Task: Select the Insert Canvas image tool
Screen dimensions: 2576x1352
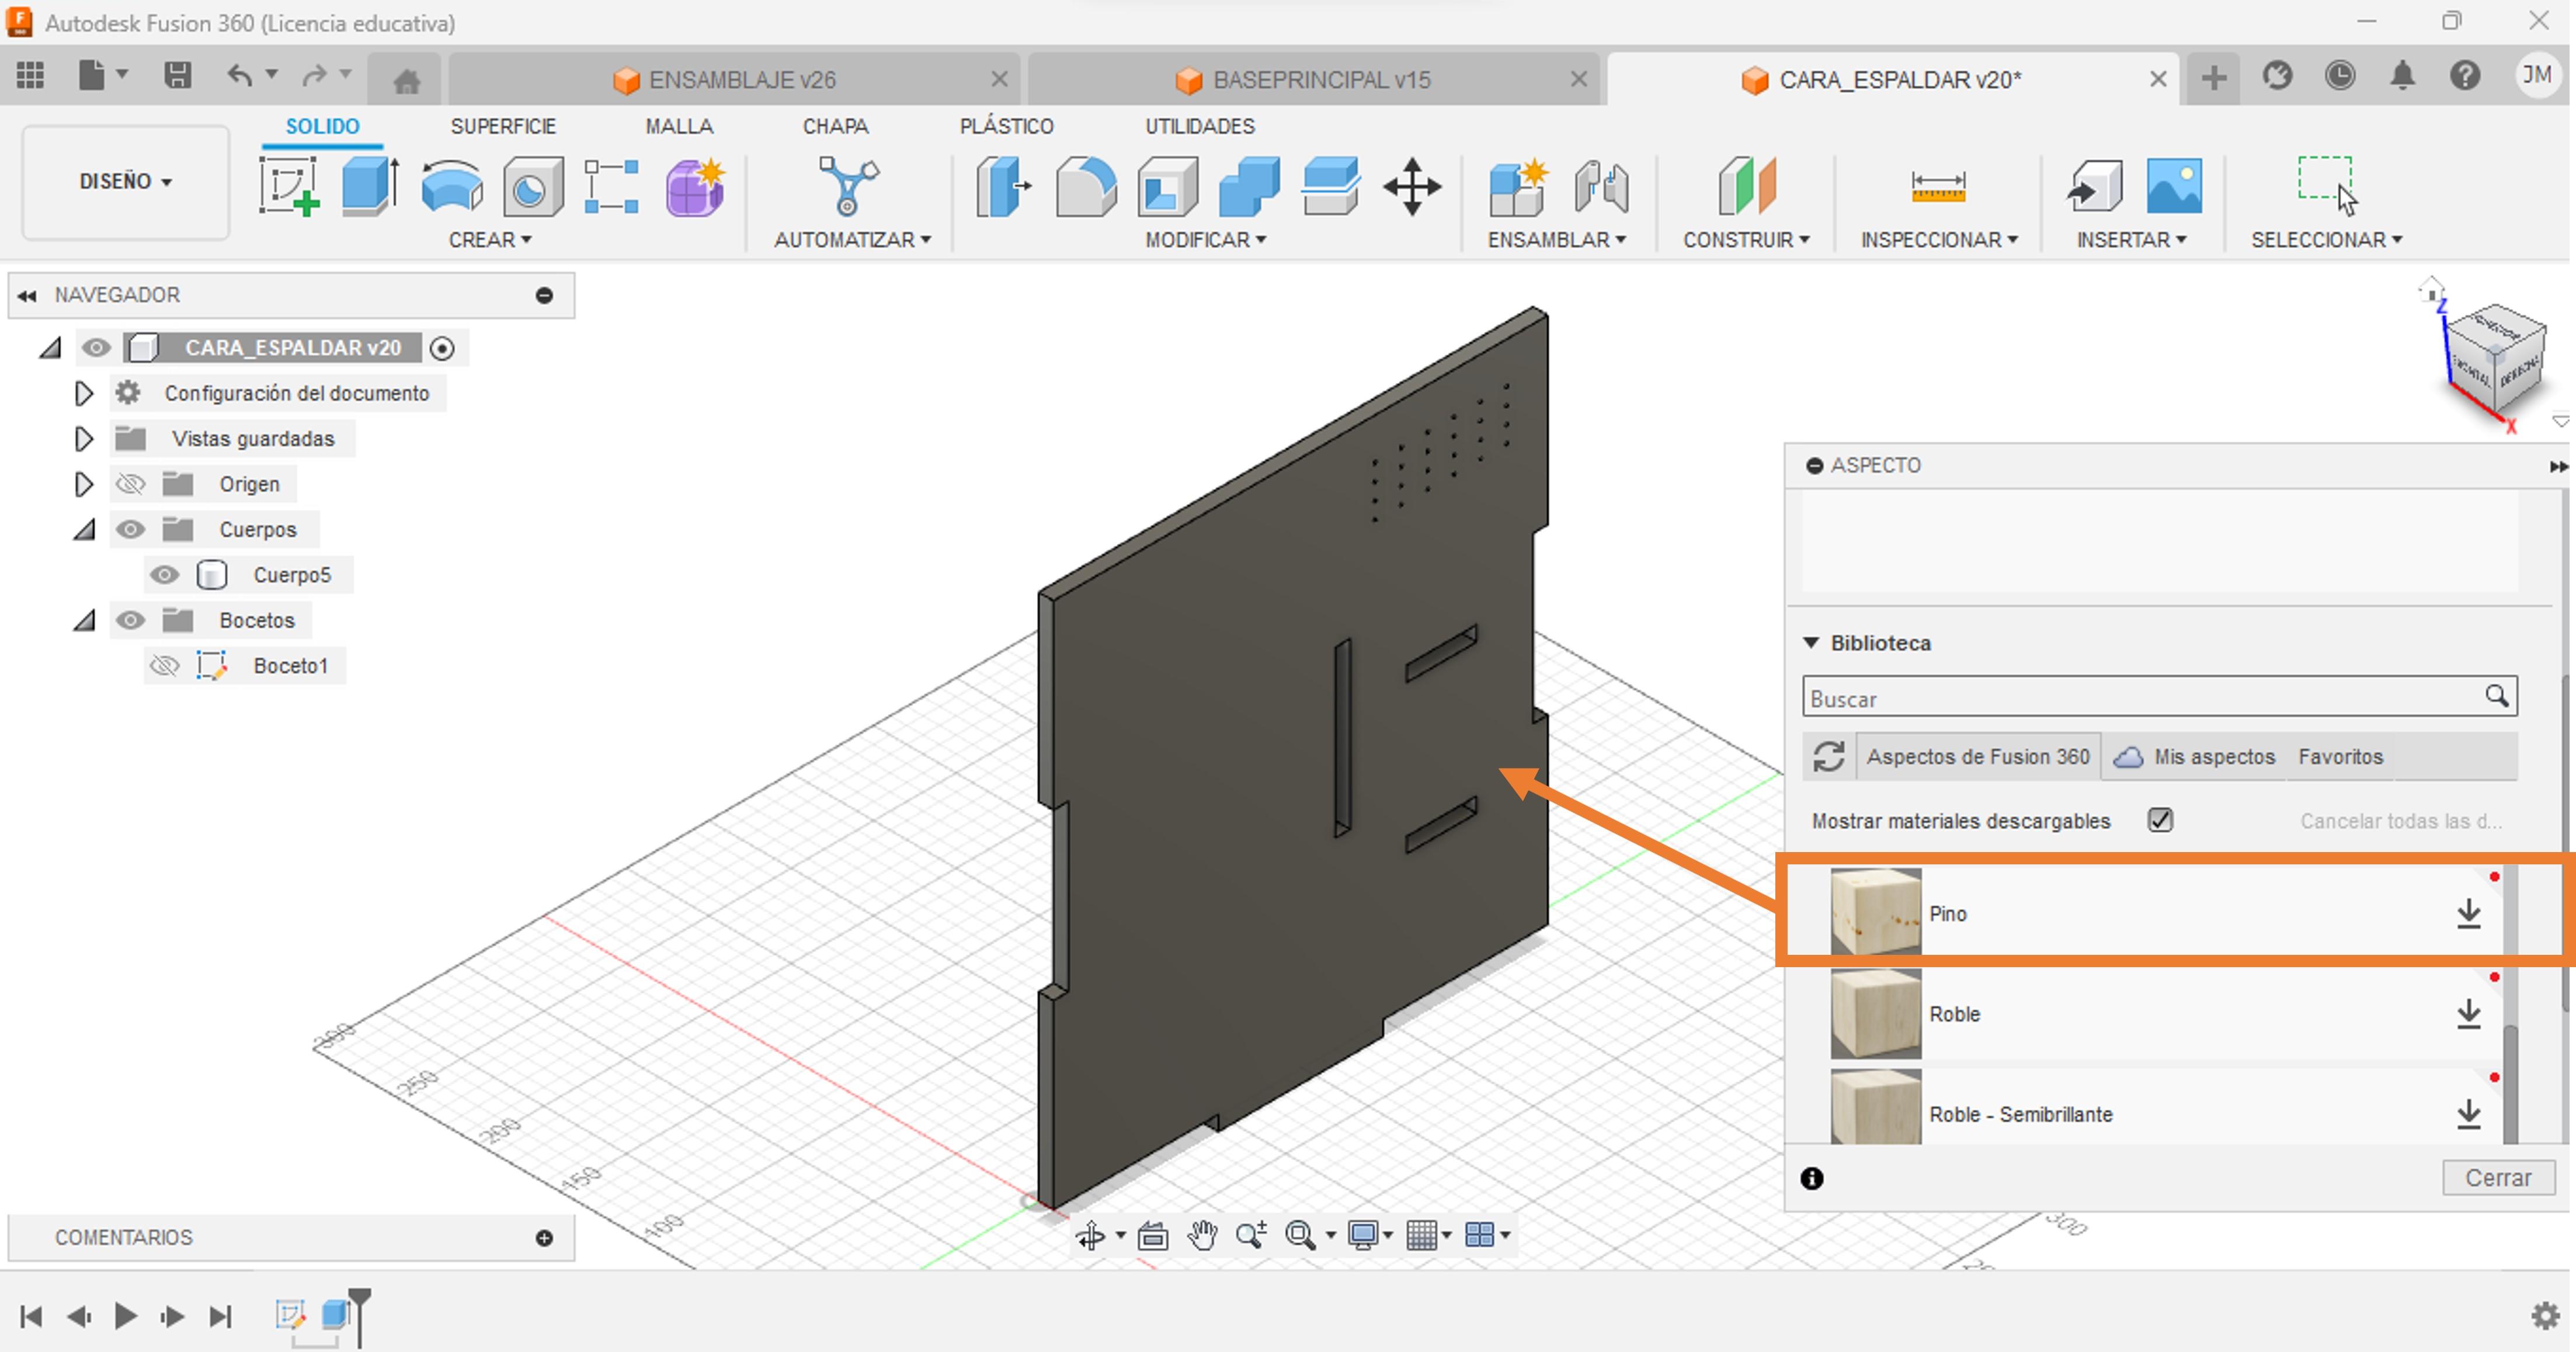Action: pos(2174,186)
